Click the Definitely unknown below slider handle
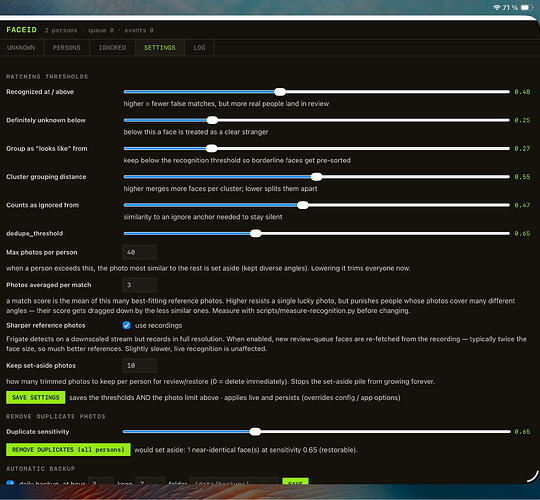 coord(212,120)
